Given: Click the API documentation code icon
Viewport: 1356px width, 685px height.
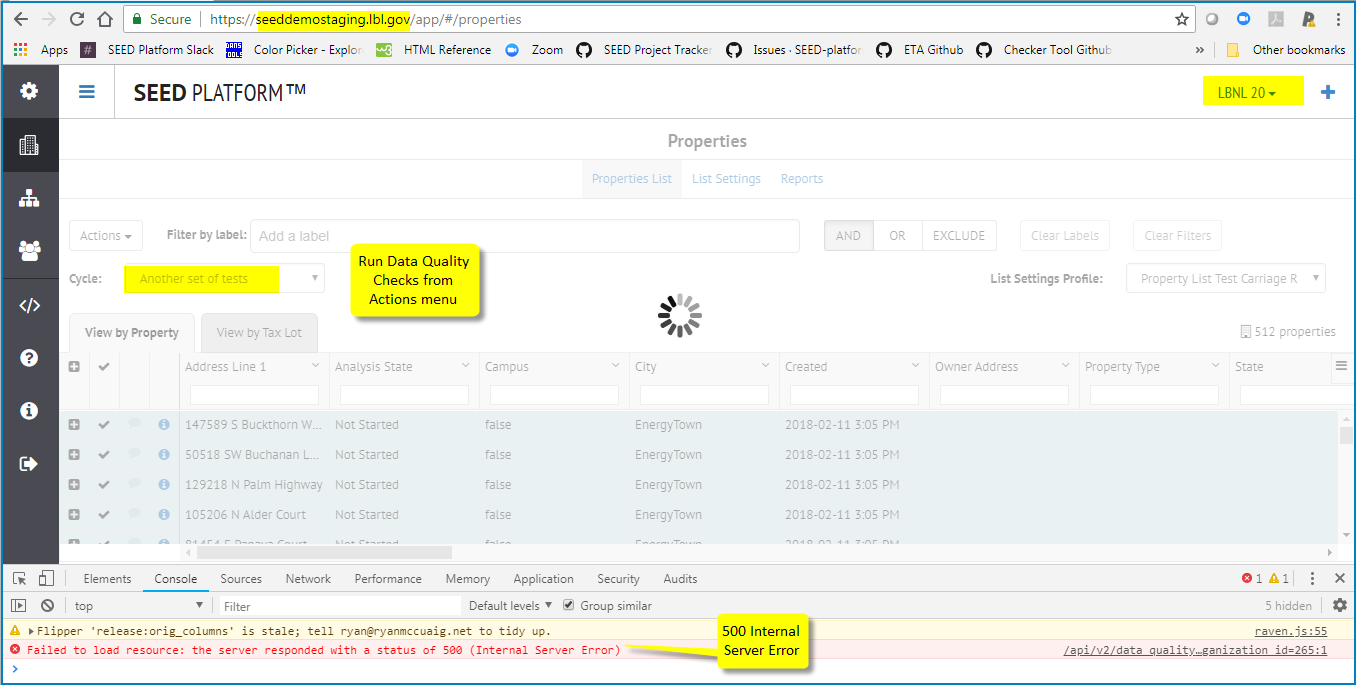Looking at the screenshot, I should coord(29,305).
